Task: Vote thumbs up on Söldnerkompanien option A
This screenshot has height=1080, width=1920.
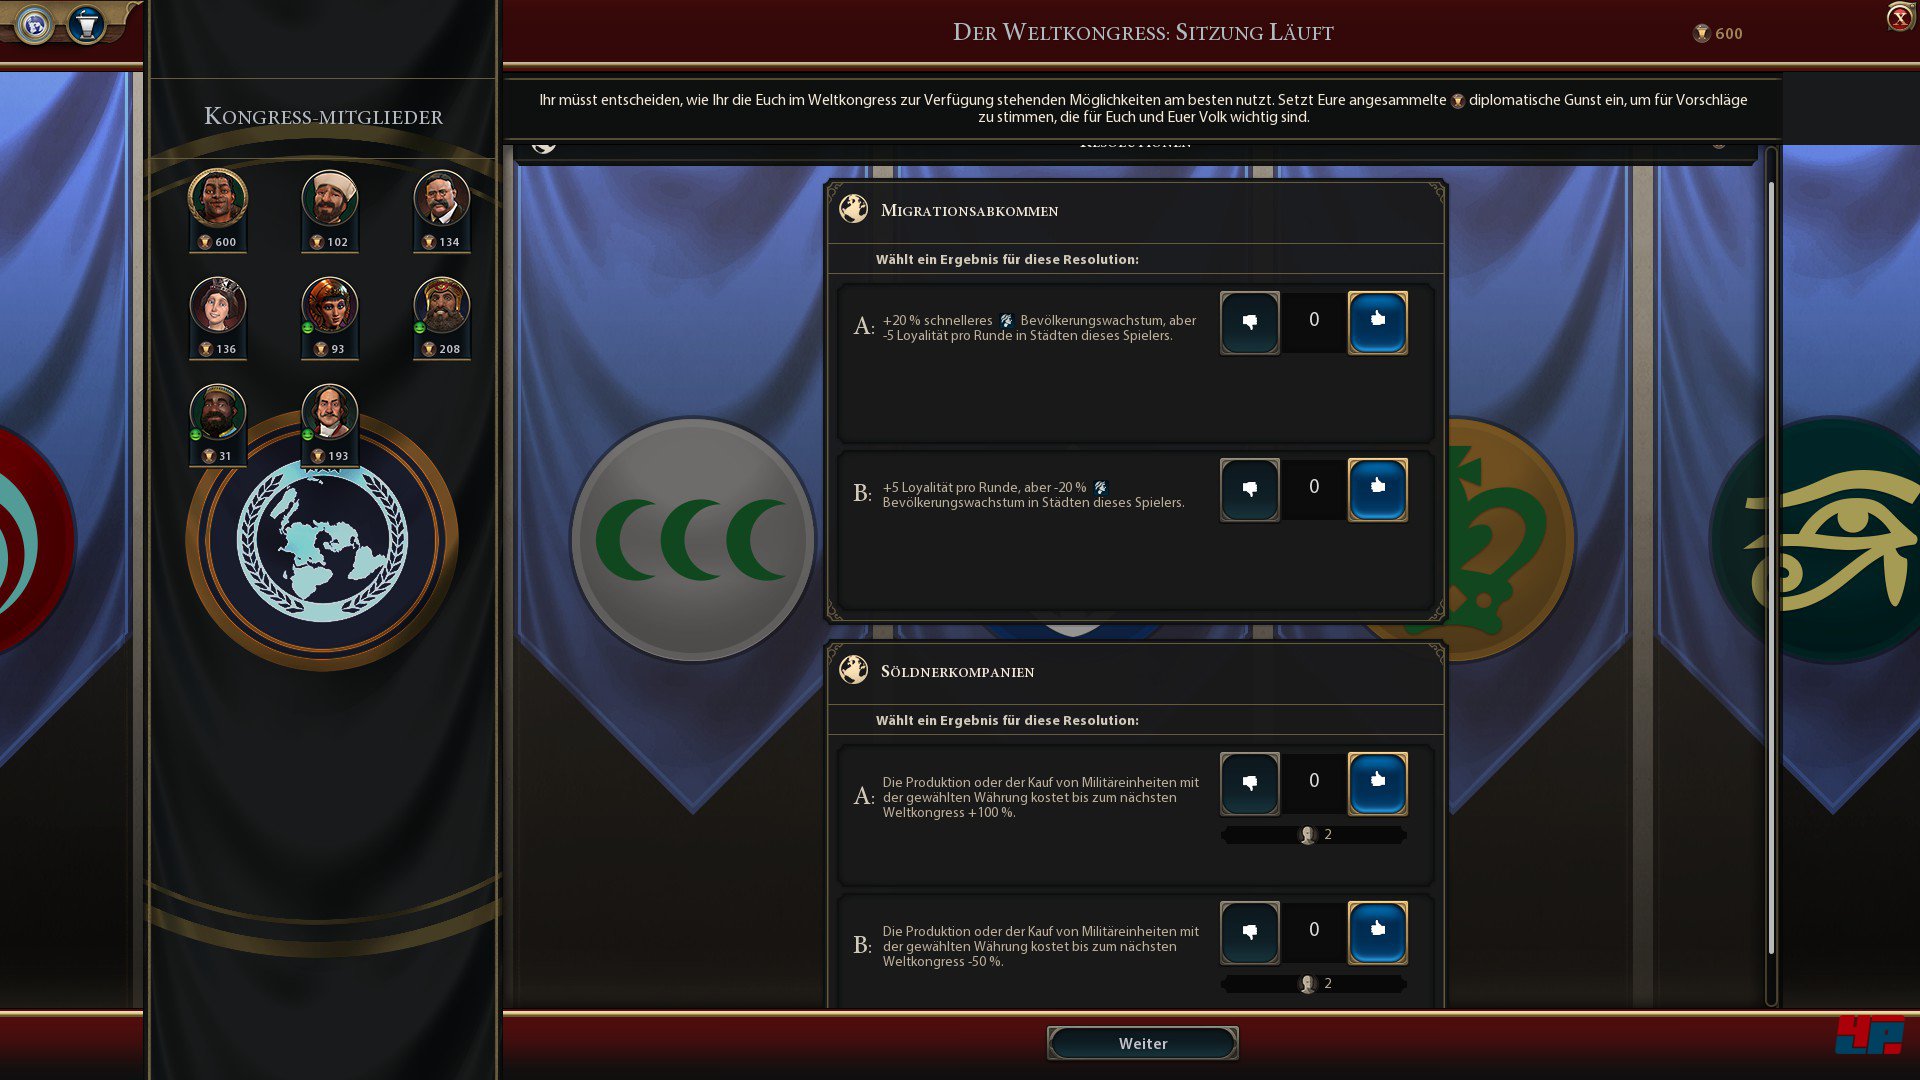Action: tap(1377, 783)
